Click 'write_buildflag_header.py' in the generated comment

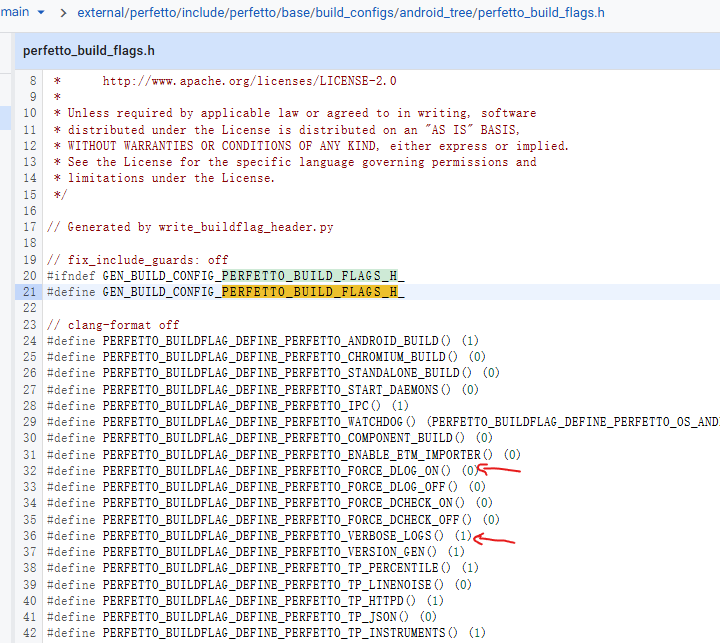pos(246,227)
